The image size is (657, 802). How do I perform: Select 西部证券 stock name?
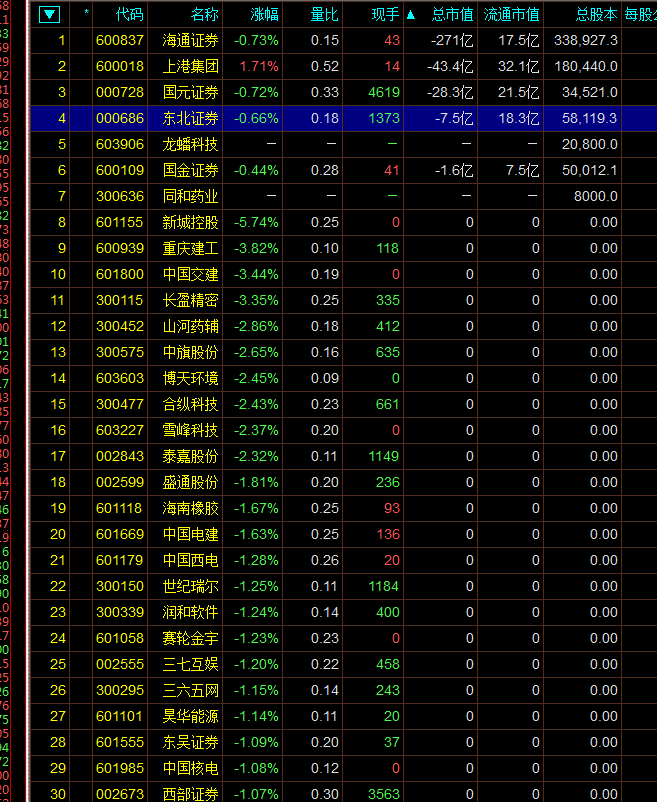tap(190, 794)
